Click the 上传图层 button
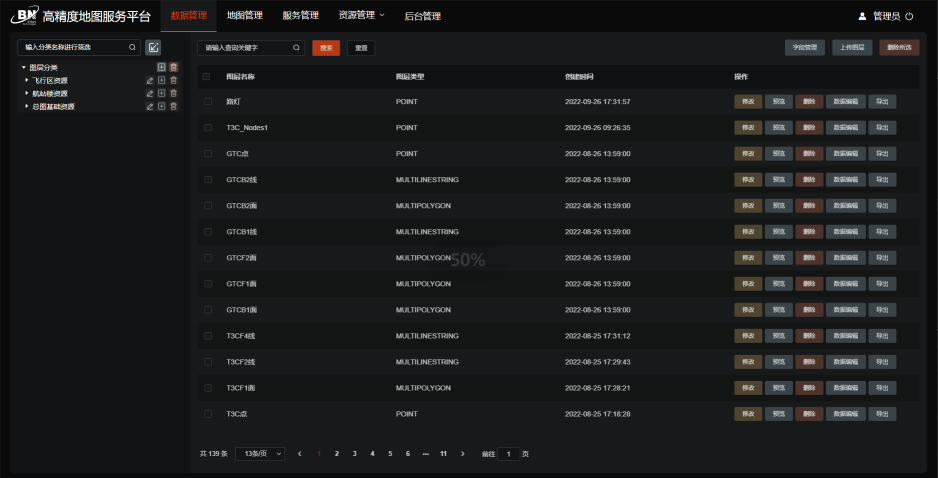The height and width of the screenshot is (478, 938). [x=852, y=47]
